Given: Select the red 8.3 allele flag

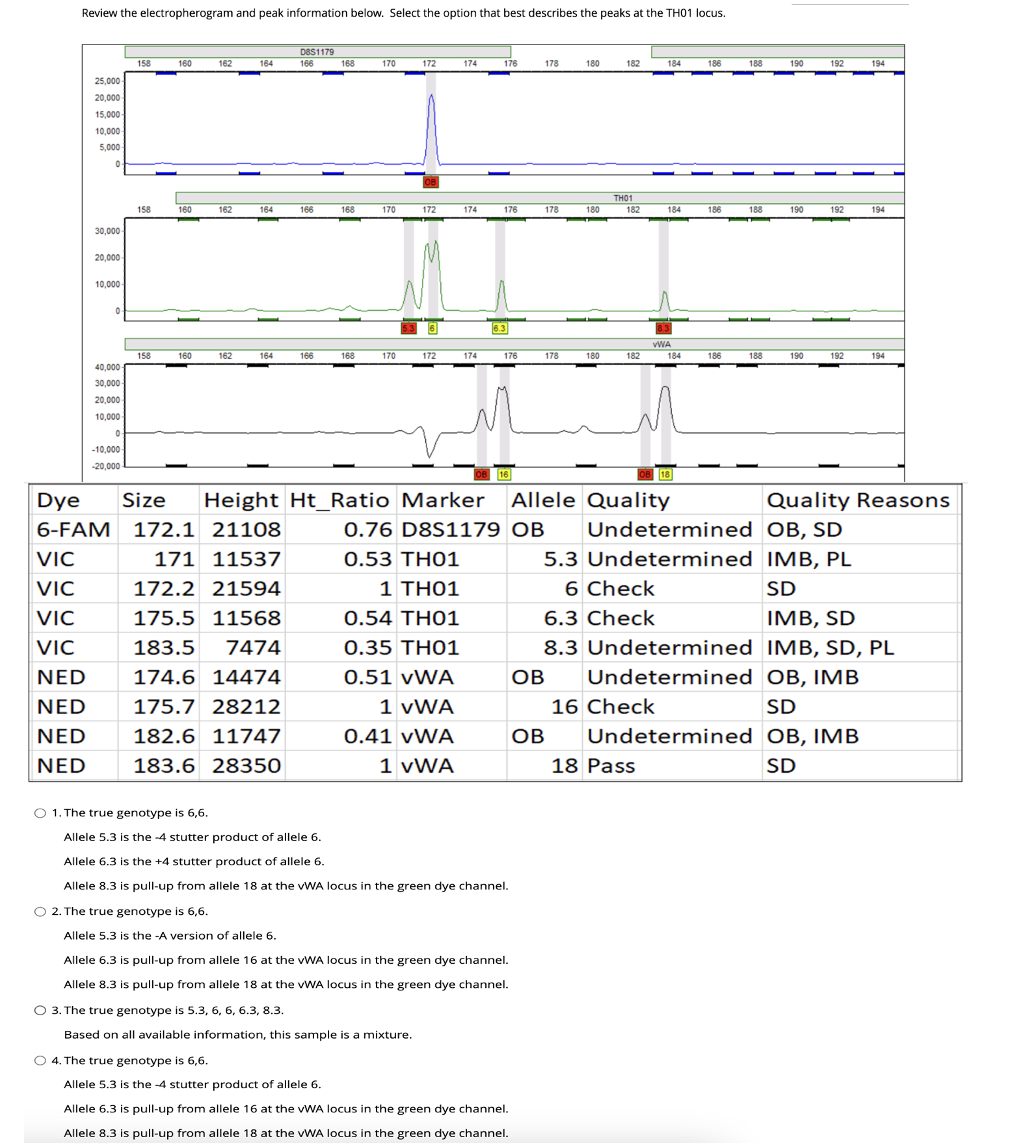Looking at the screenshot, I should [665, 326].
